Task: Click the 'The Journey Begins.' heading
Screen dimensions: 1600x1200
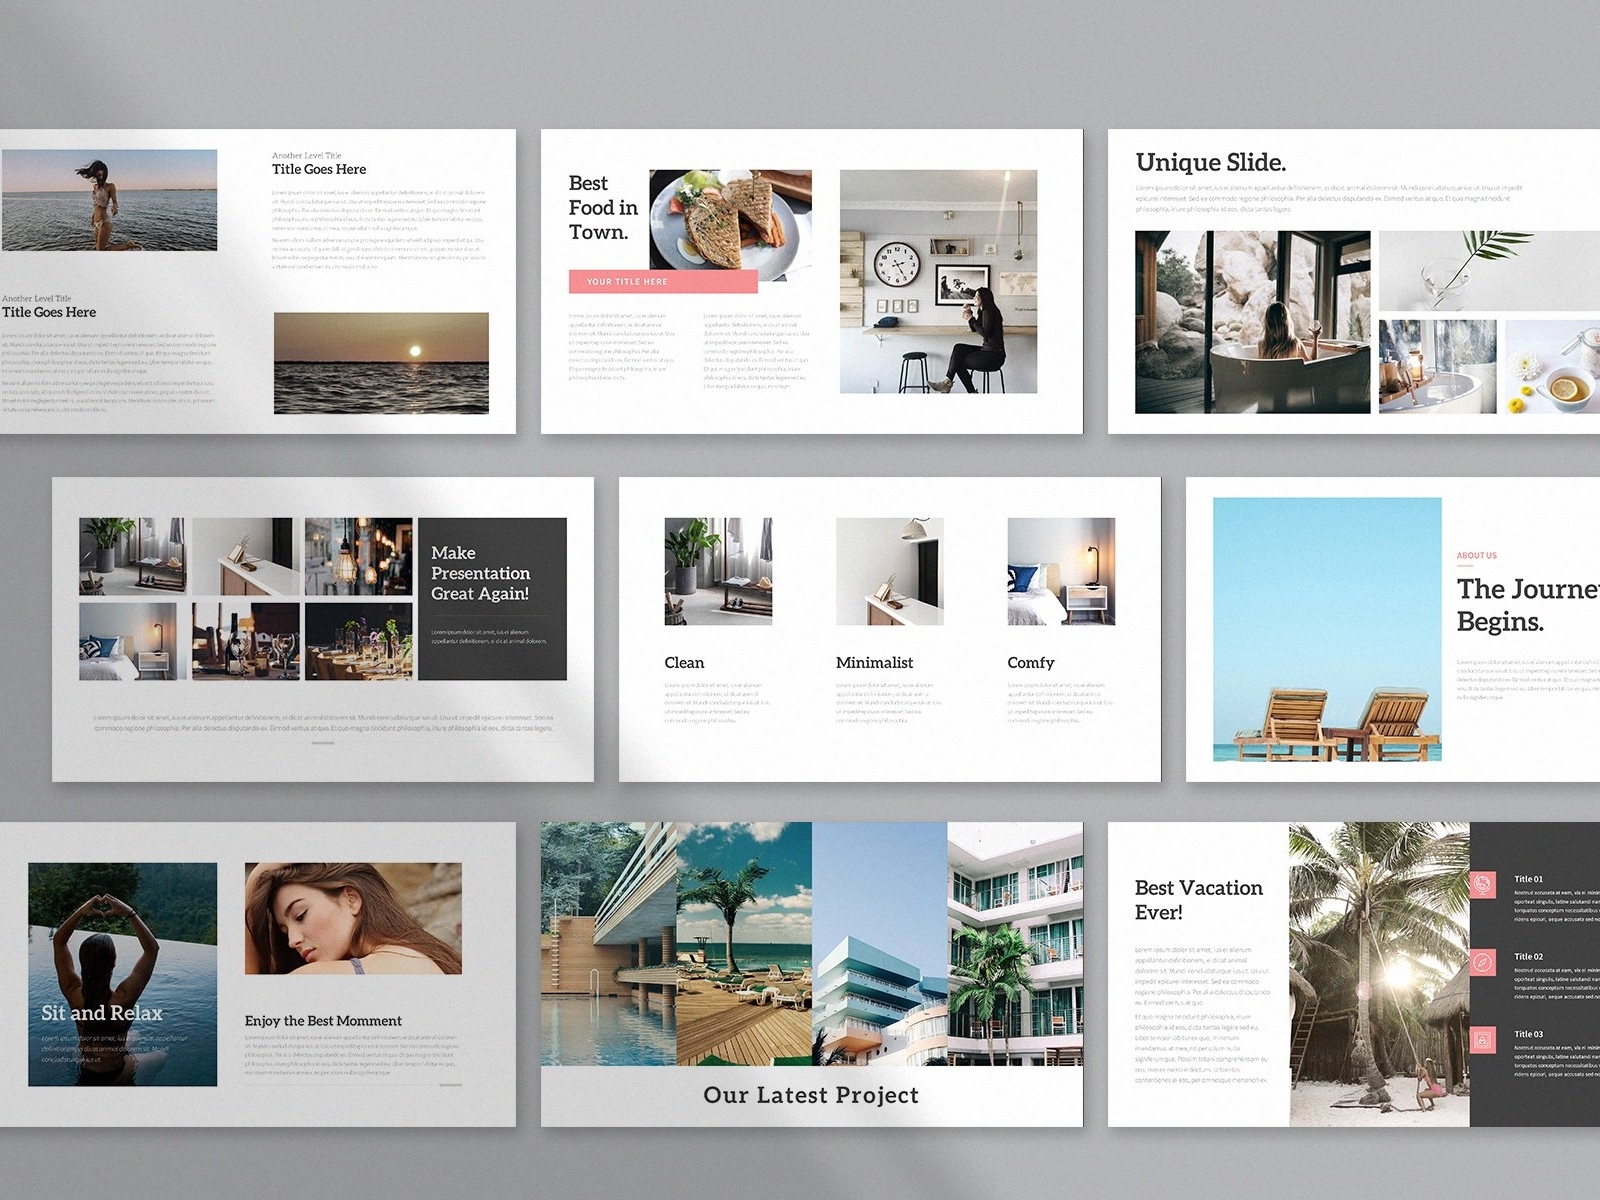Action: [x=1528, y=605]
